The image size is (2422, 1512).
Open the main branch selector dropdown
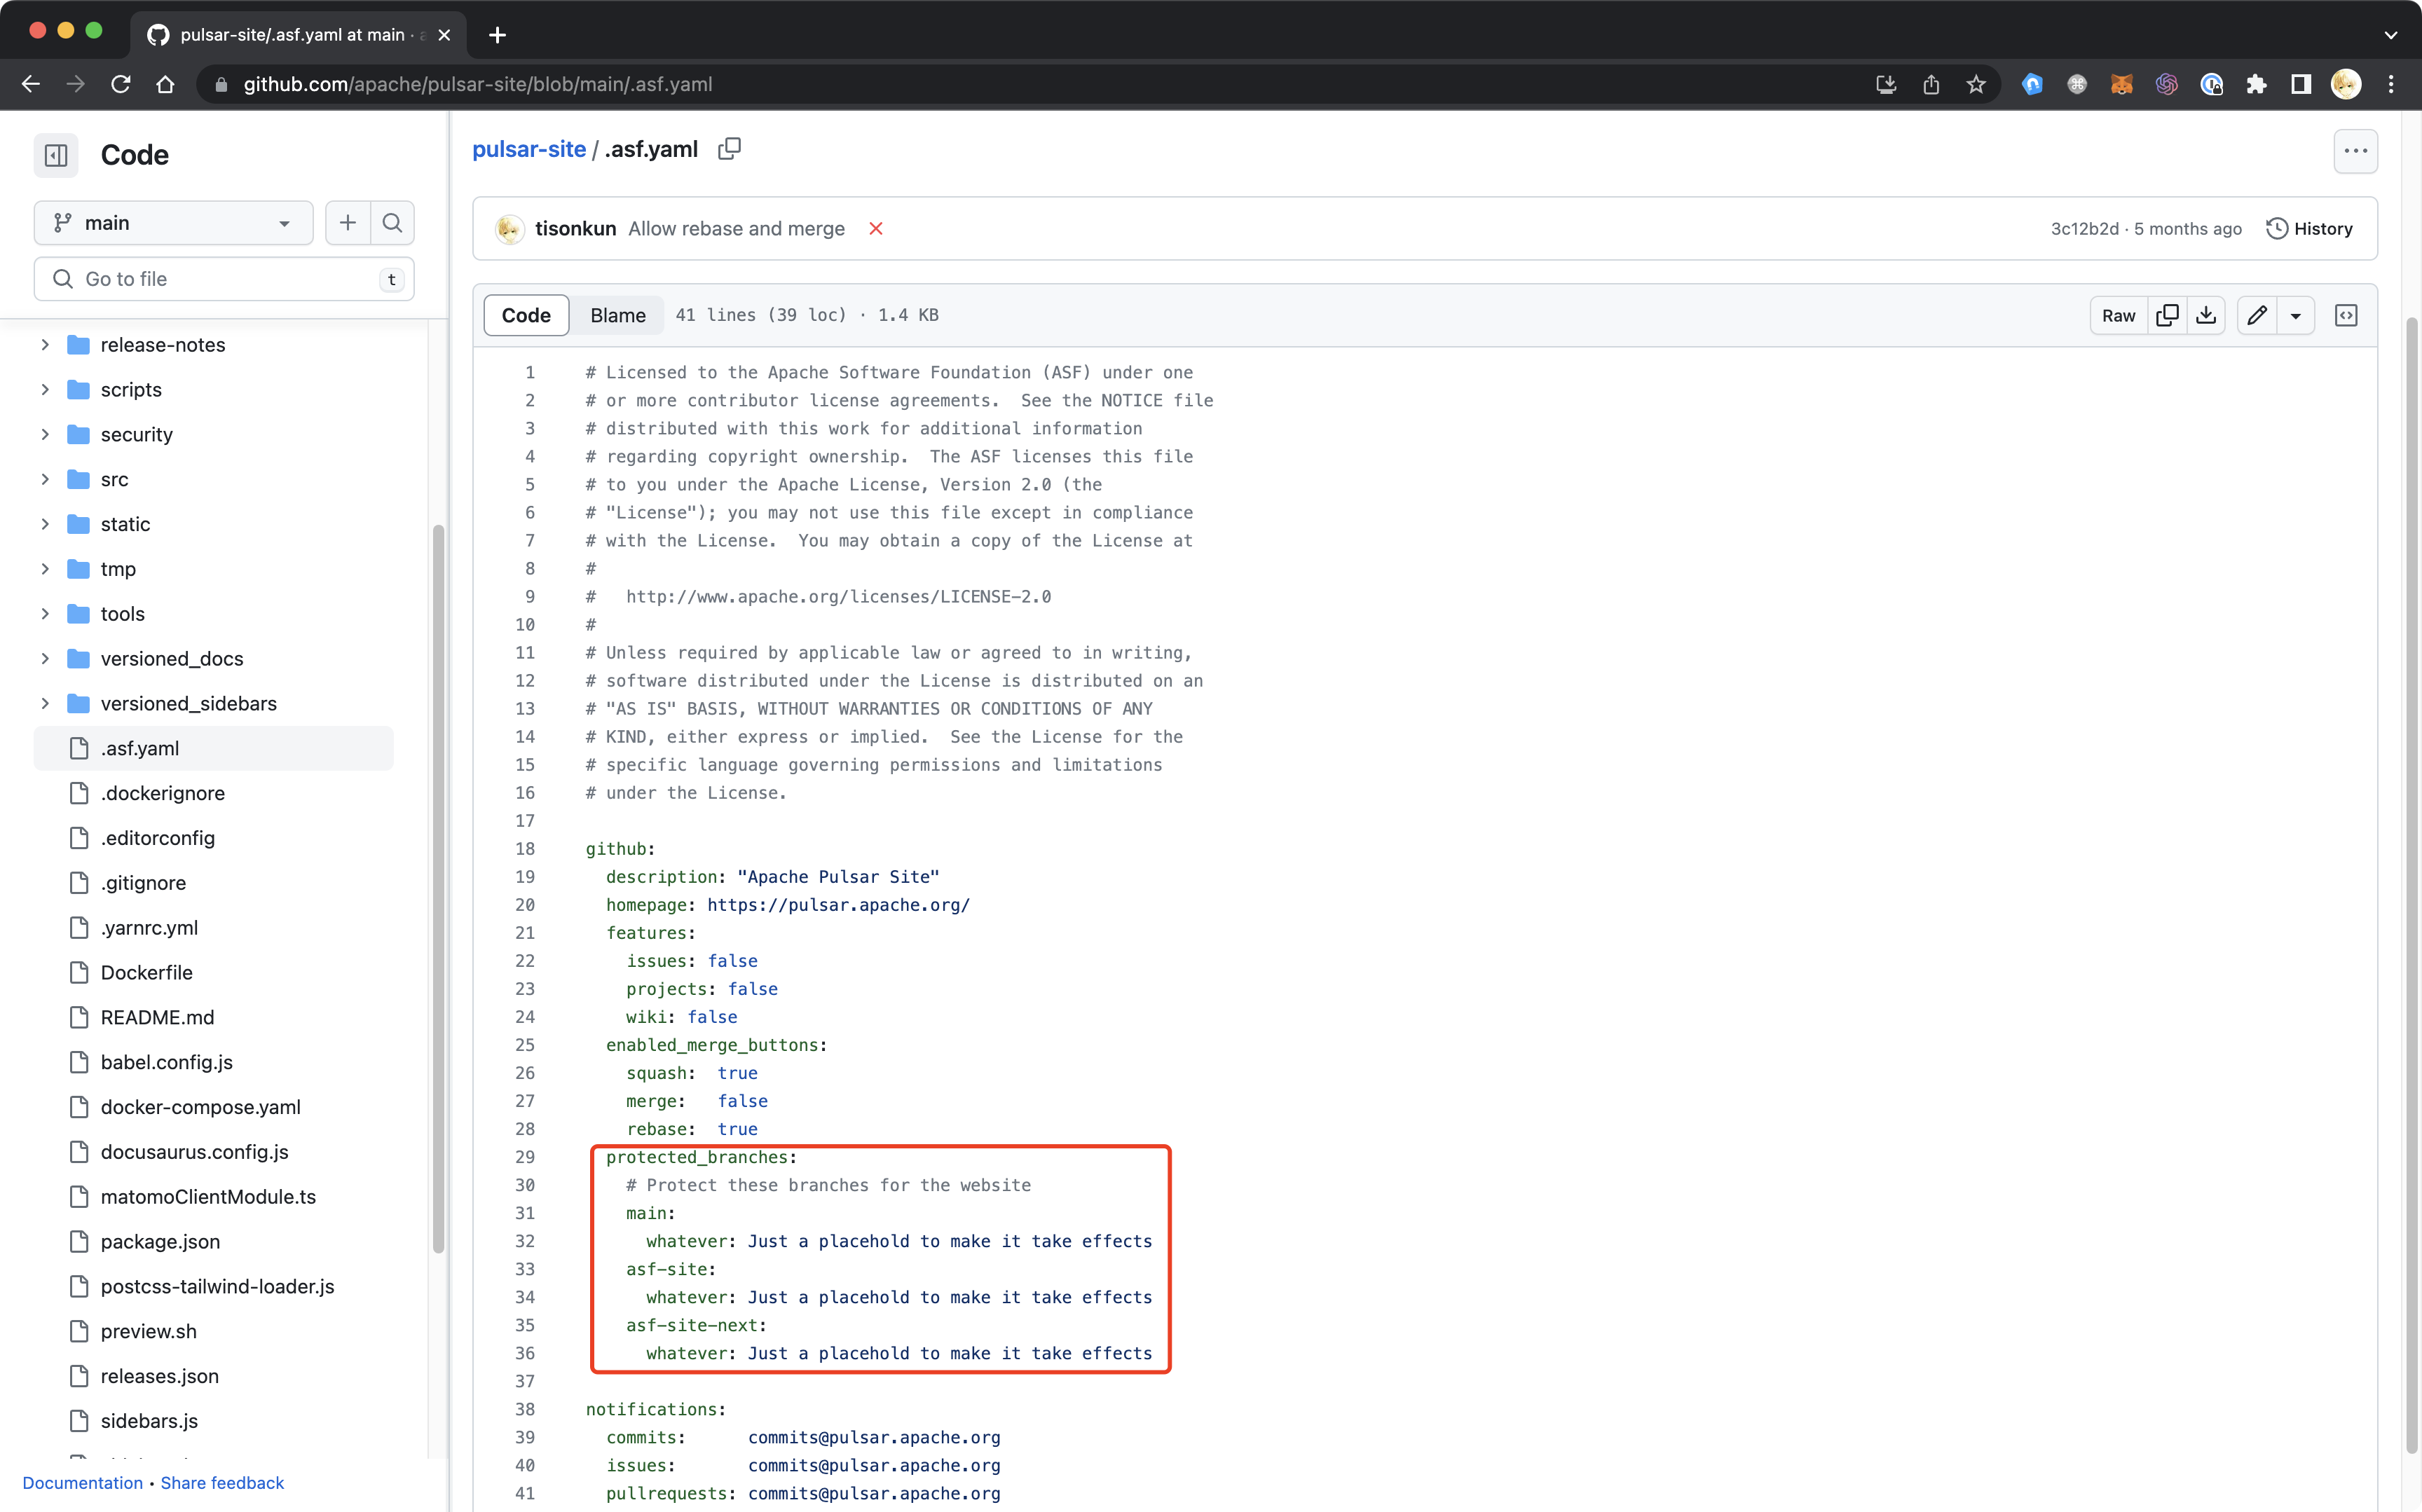[x=173, y=222]
